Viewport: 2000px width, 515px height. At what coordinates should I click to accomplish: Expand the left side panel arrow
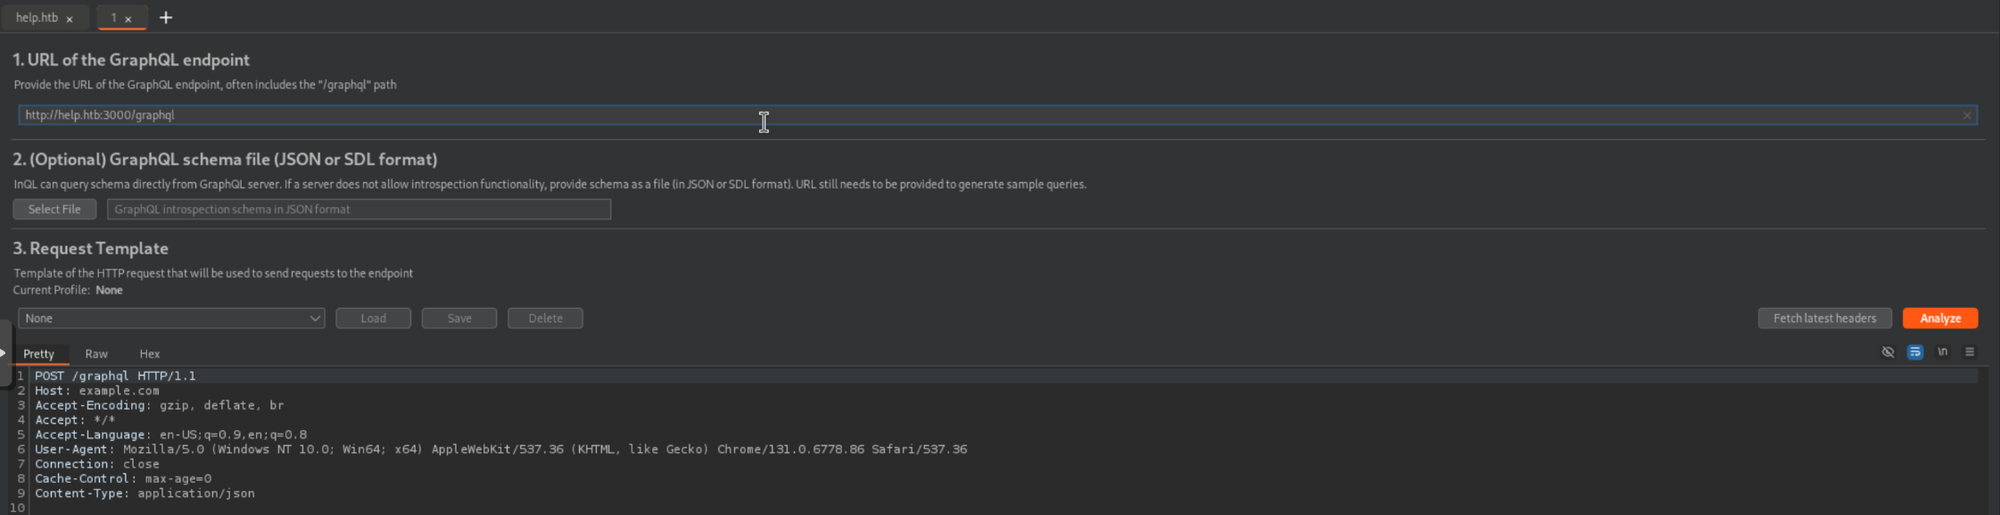(4, 352)
